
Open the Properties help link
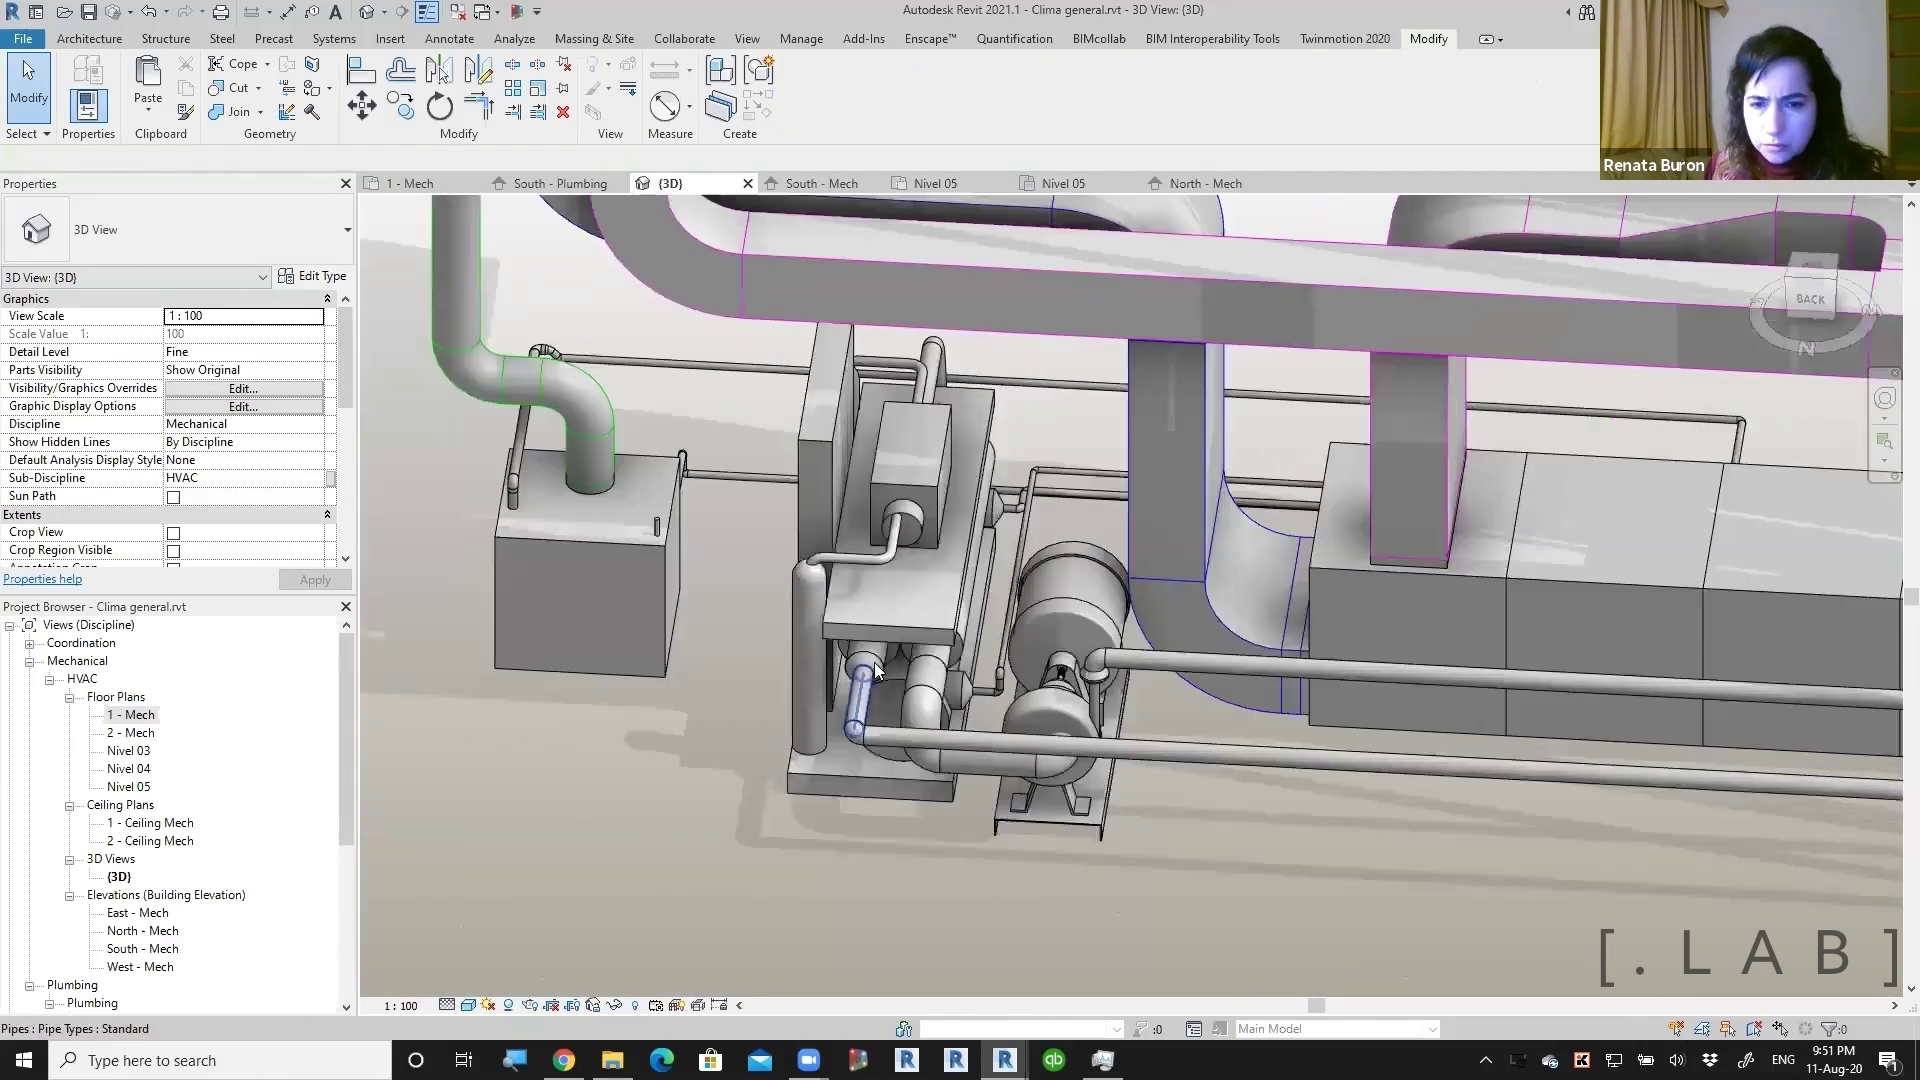(42, 579)
